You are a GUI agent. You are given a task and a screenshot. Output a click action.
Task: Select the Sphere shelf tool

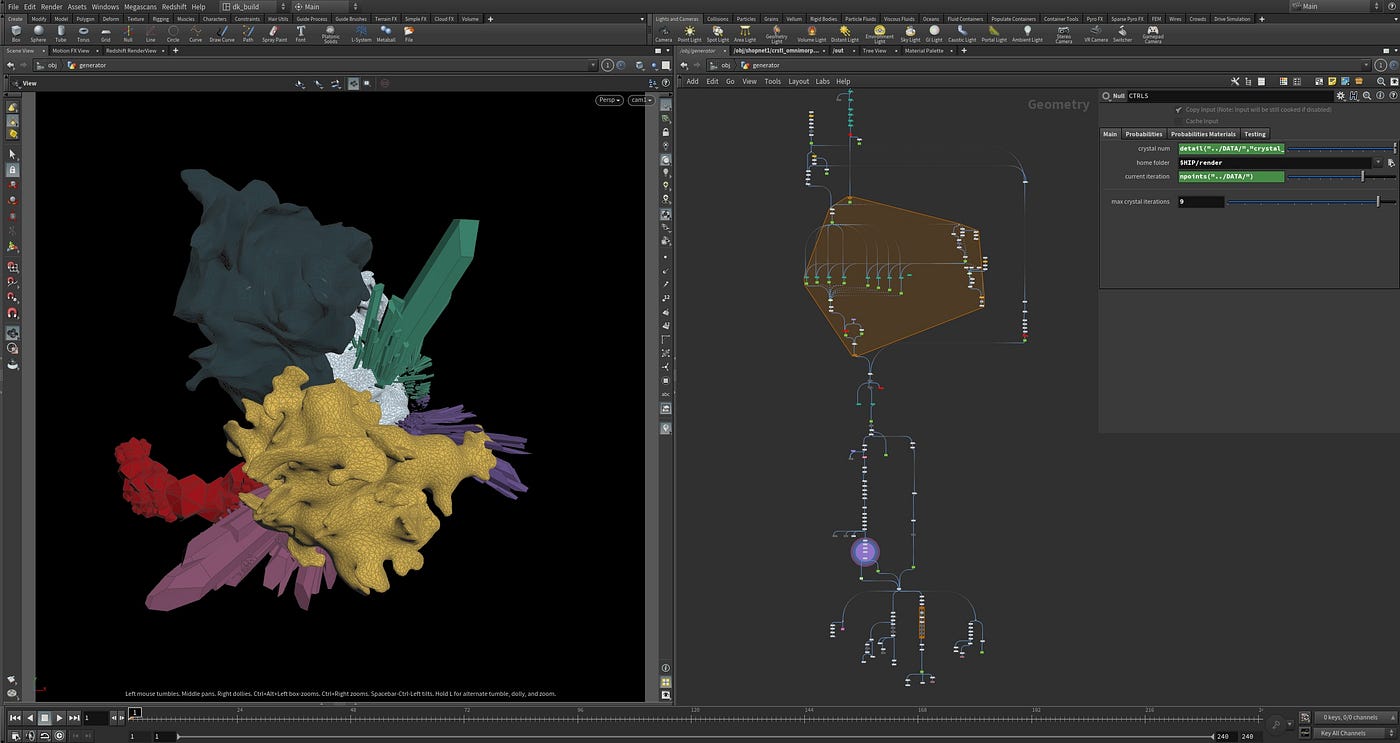click(38, 34)
